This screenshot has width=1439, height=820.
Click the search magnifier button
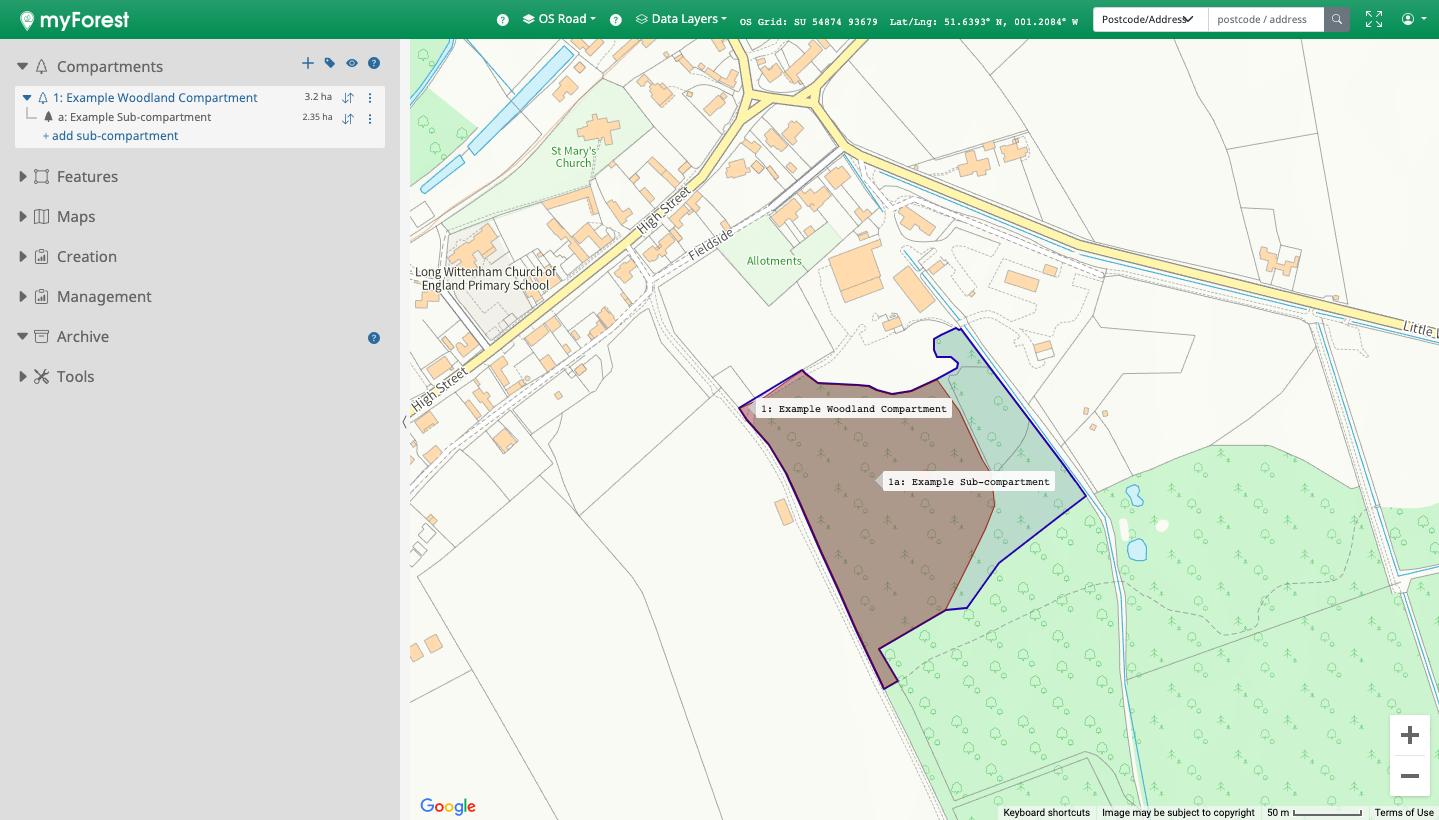1337,19
